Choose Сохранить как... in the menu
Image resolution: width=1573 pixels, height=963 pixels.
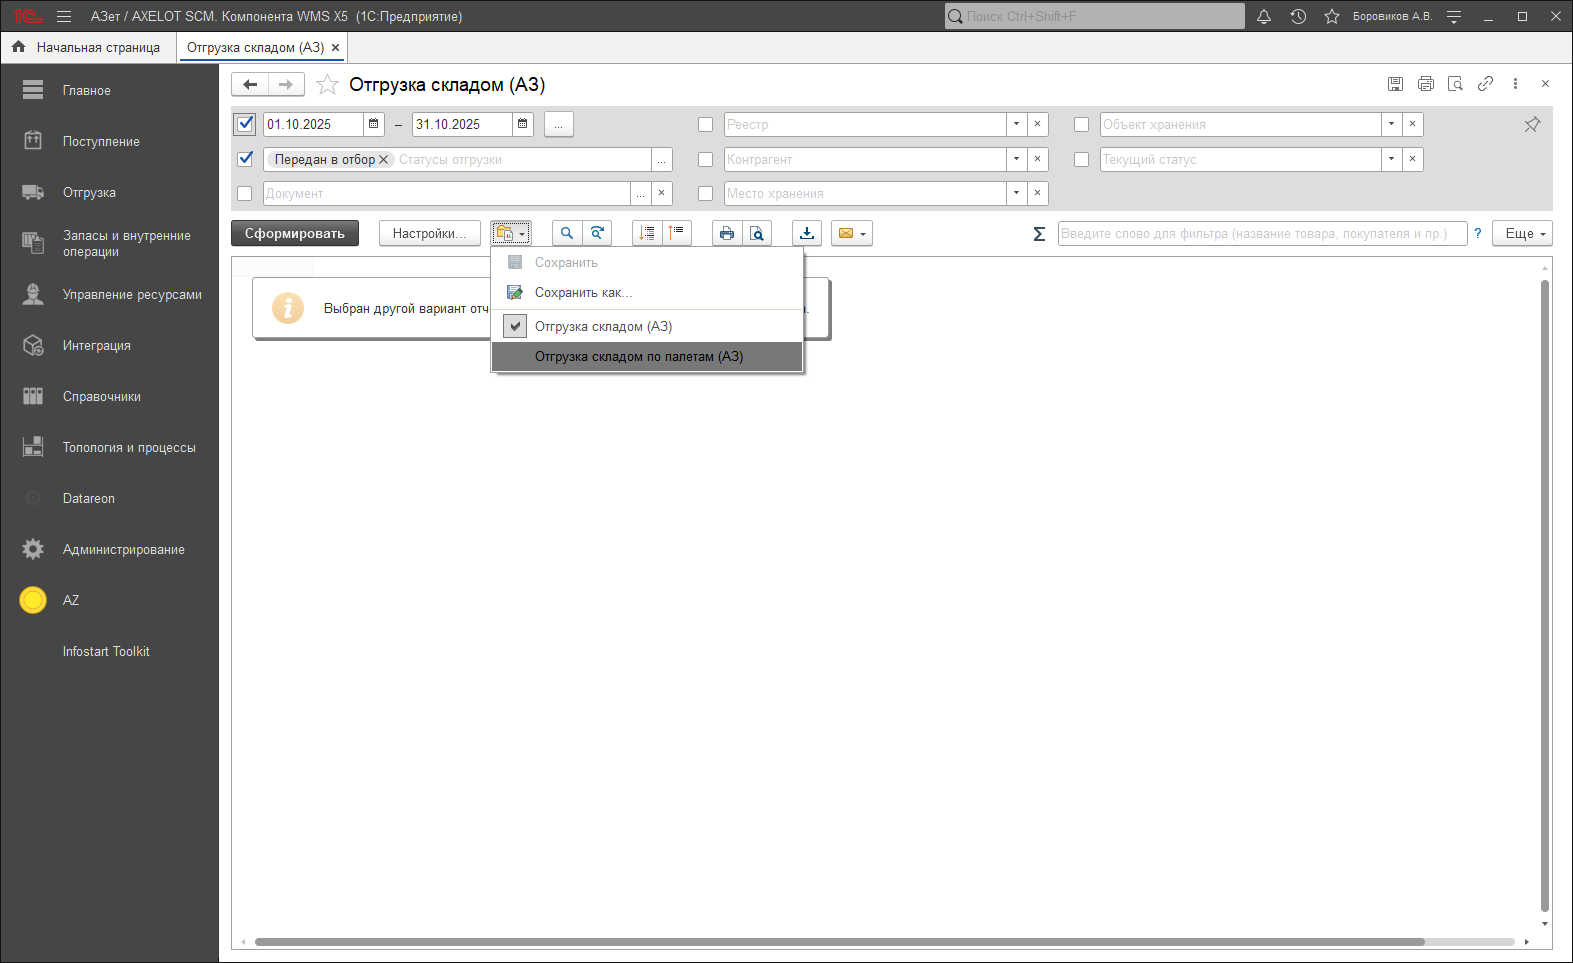583,292
